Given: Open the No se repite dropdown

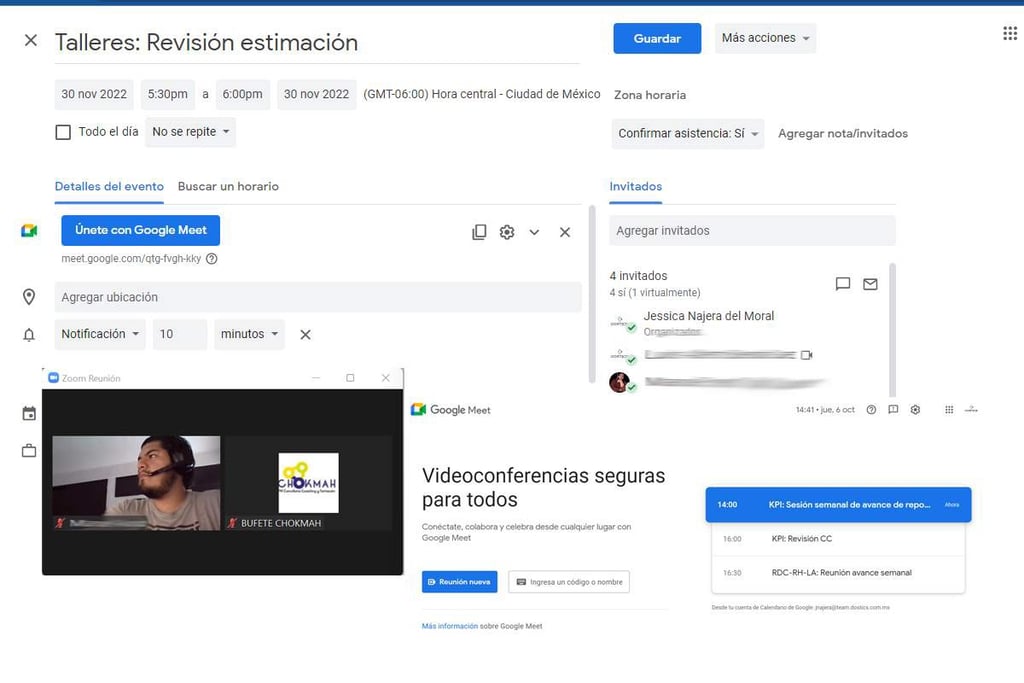Looking at the screenshot, I should (x=190, y=132).
